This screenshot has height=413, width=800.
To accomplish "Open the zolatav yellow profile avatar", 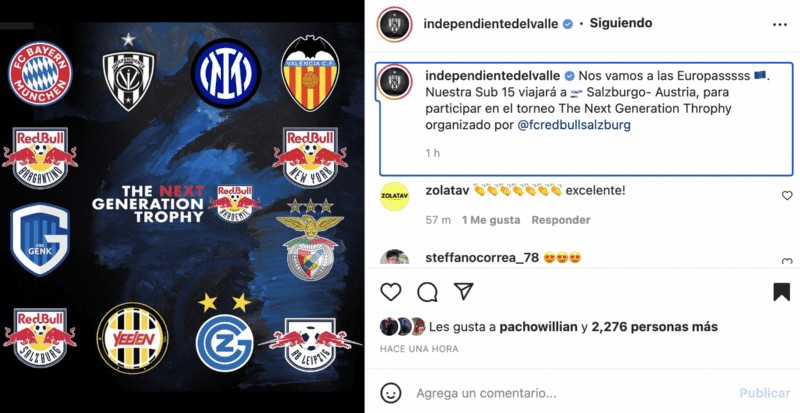I will 394,197.
